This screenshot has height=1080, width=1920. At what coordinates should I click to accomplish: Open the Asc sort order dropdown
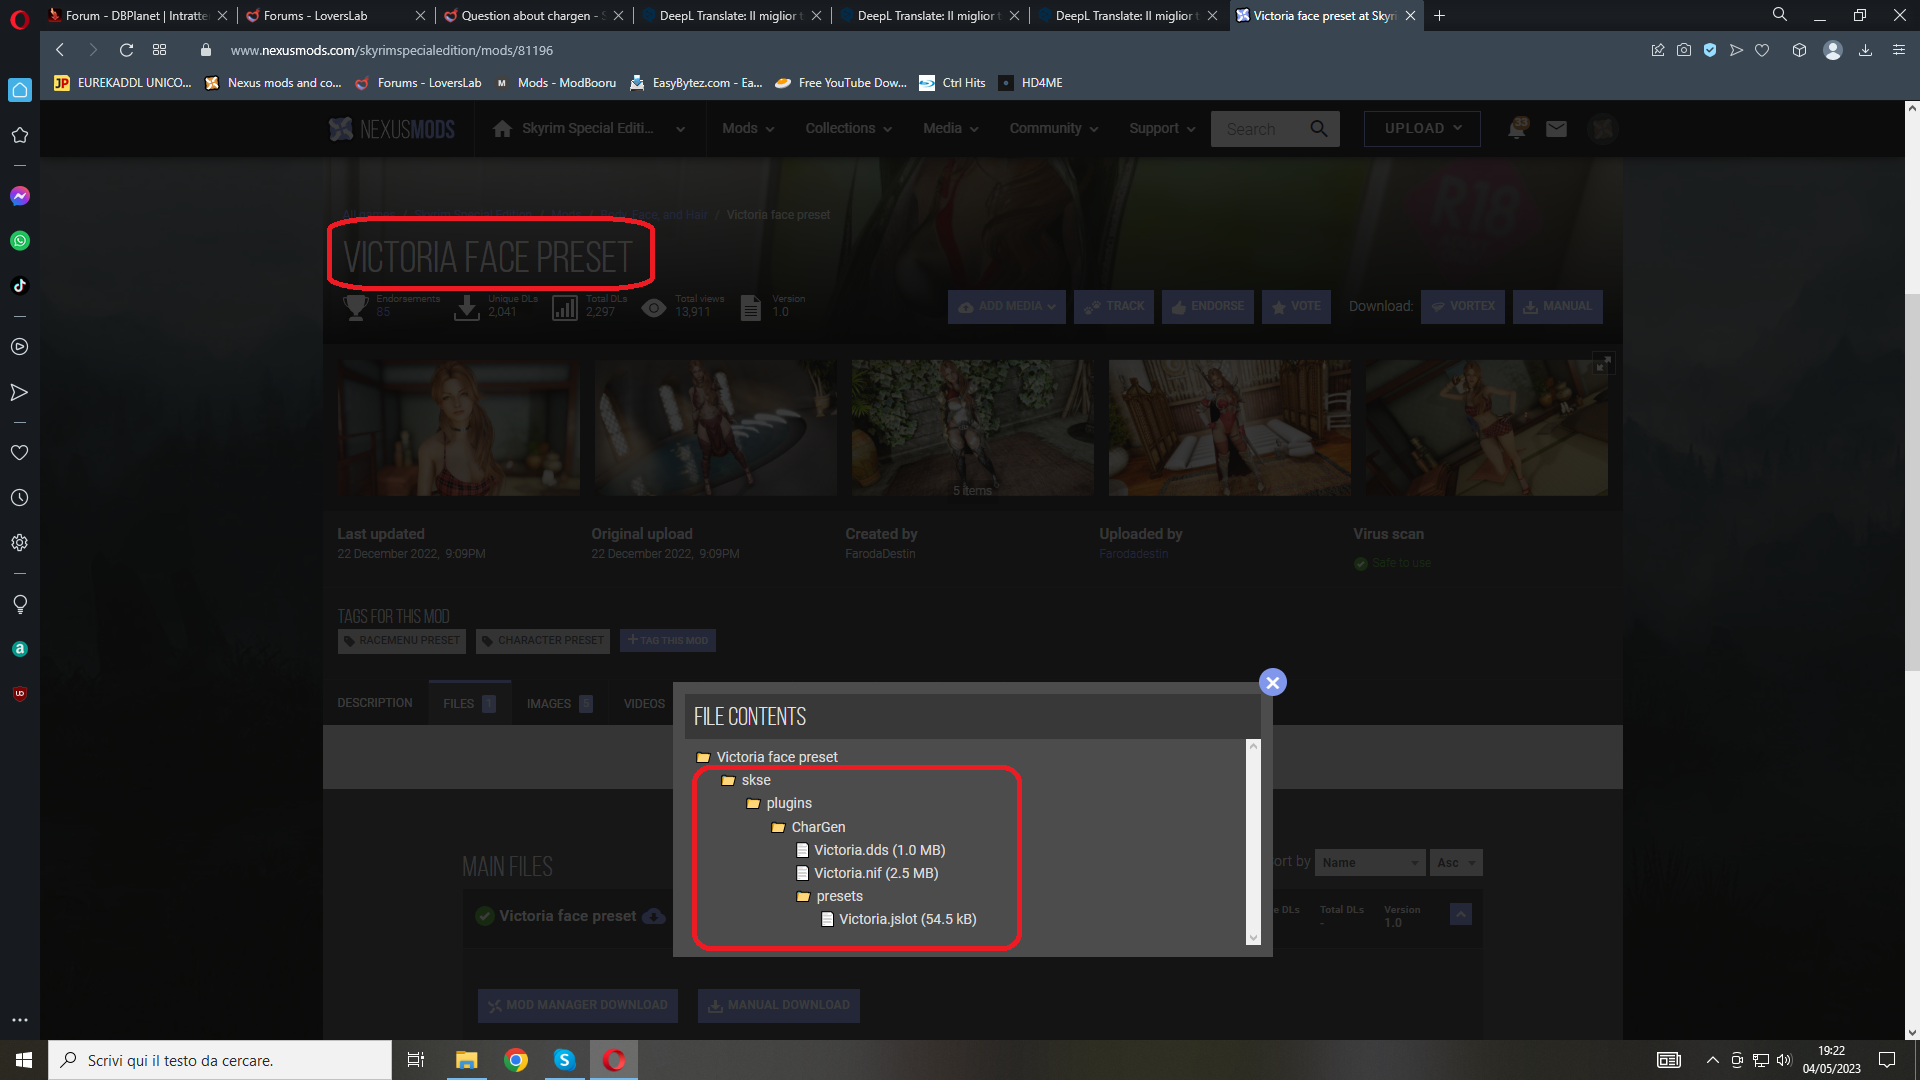click(1456, 863)
